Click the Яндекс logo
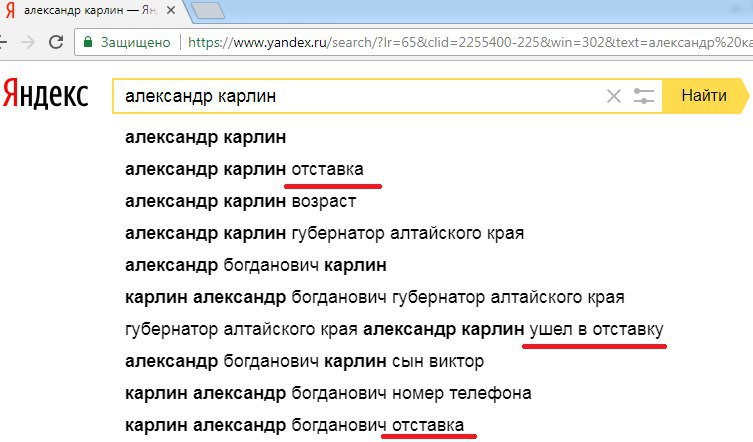 [x=46, y=94]
